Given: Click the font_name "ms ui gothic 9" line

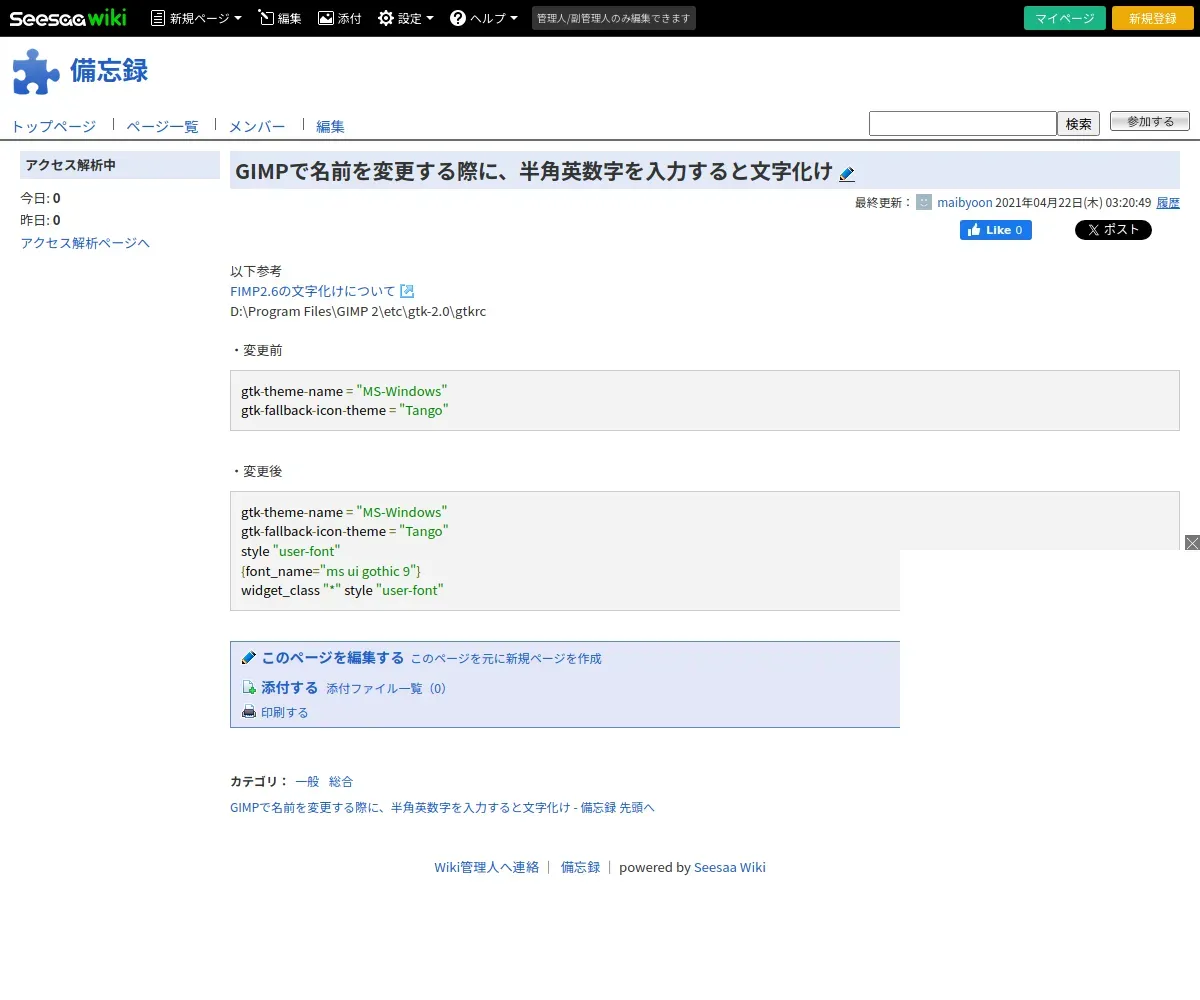Looking at the screenshot, I should [x=331, y=571].
